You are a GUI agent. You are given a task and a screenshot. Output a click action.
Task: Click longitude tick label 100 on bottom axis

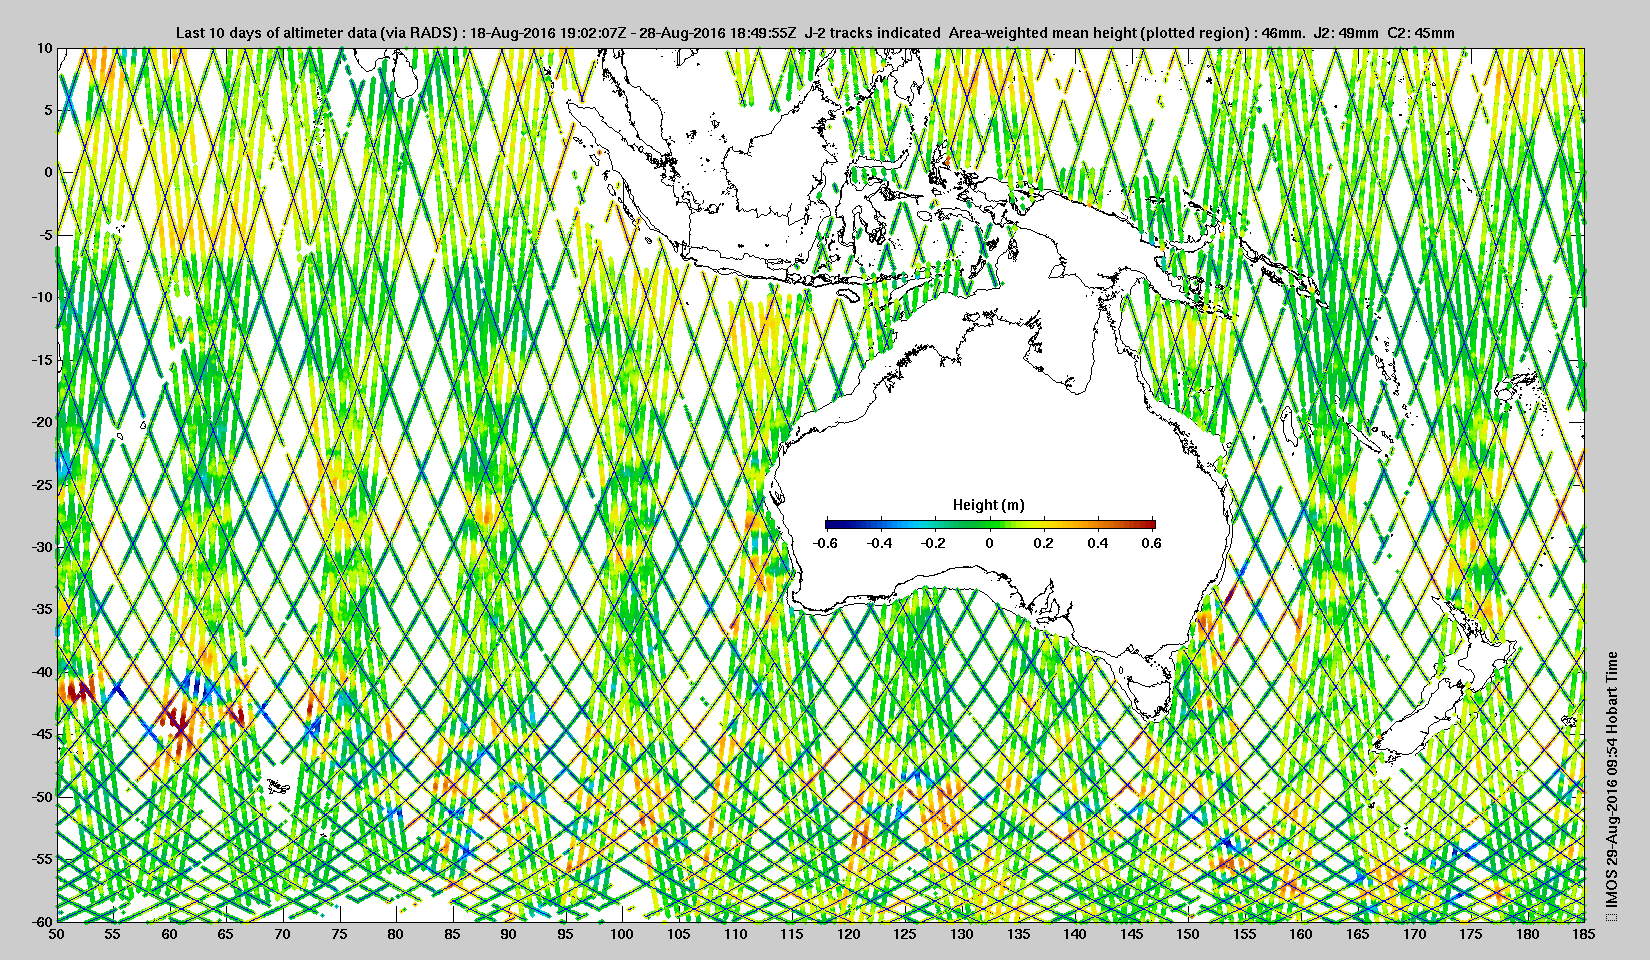point(622,934)
